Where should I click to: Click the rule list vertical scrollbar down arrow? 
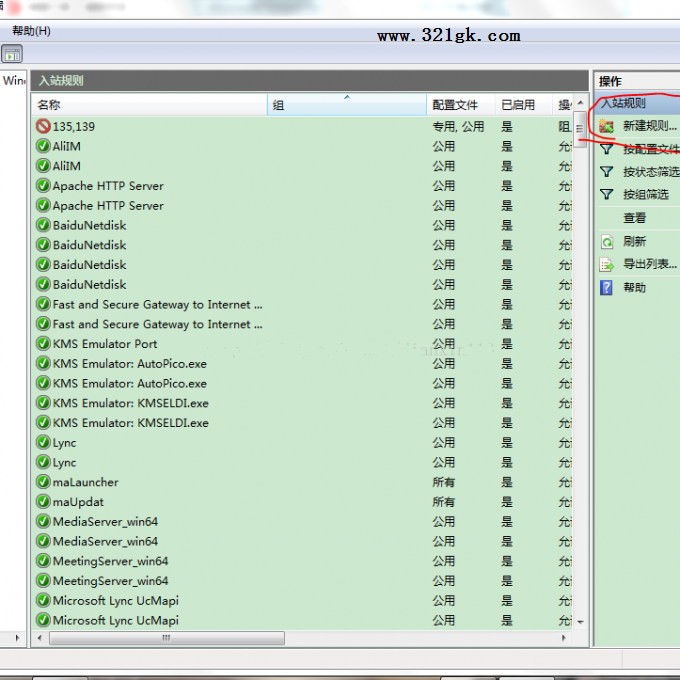580,622
